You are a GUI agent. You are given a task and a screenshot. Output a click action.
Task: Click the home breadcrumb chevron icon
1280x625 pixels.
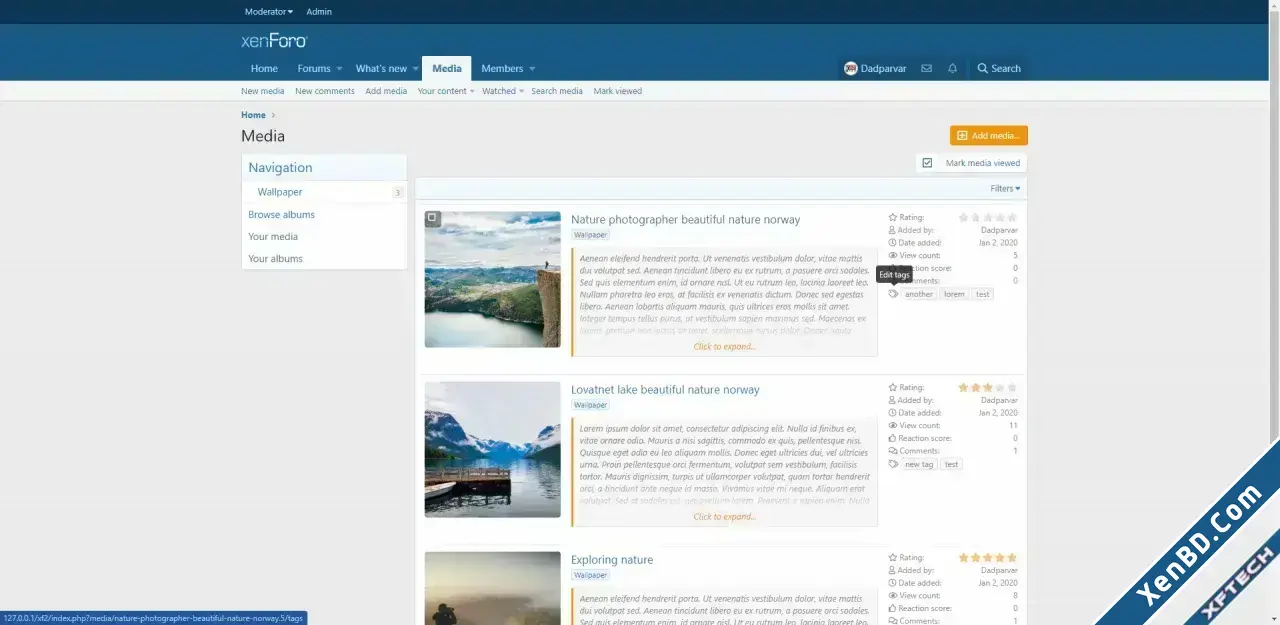[x=273, y=115]
